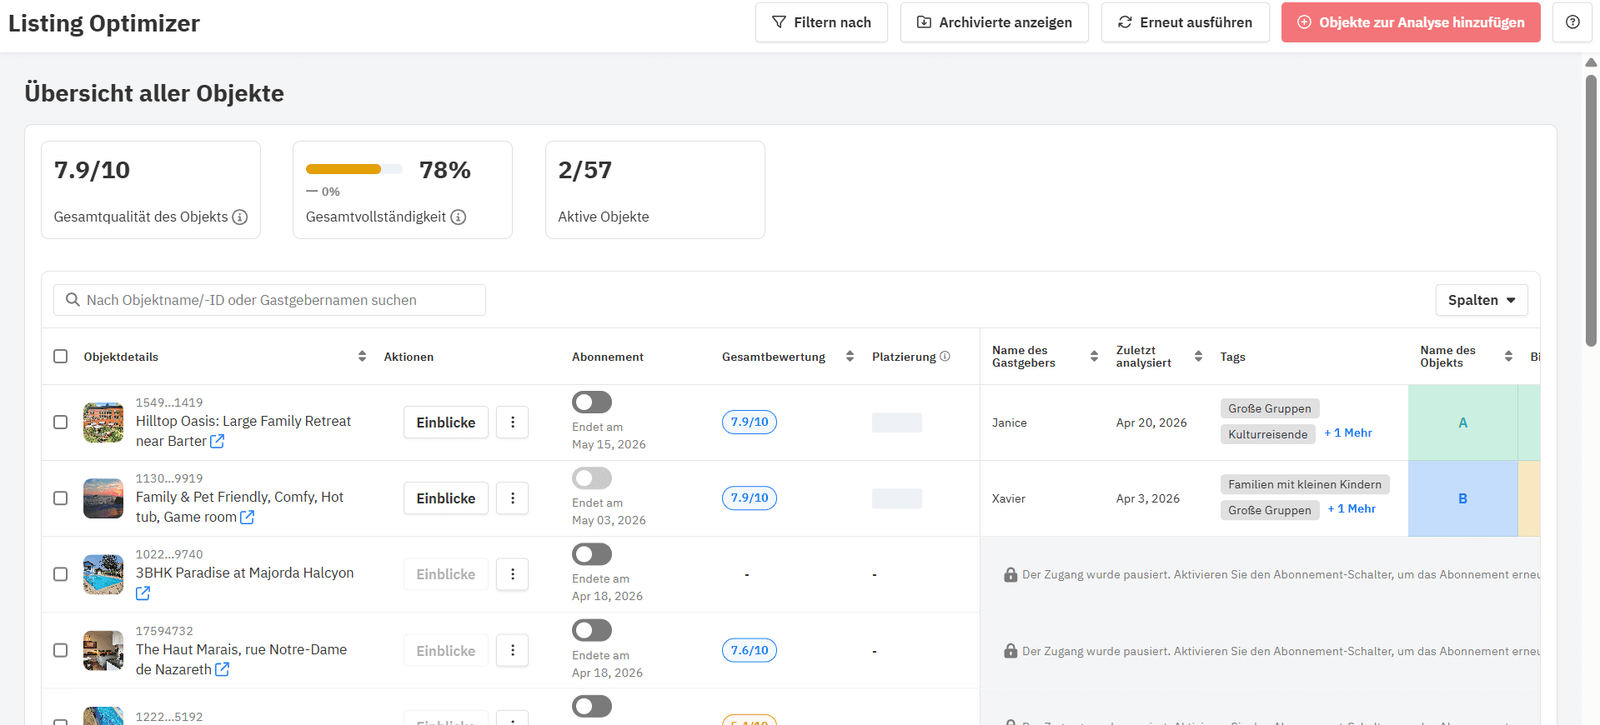Open external link icon for Hilltop Oasis listing
The width and height of the screenshot is (1600, 725).
coord(217,441)
